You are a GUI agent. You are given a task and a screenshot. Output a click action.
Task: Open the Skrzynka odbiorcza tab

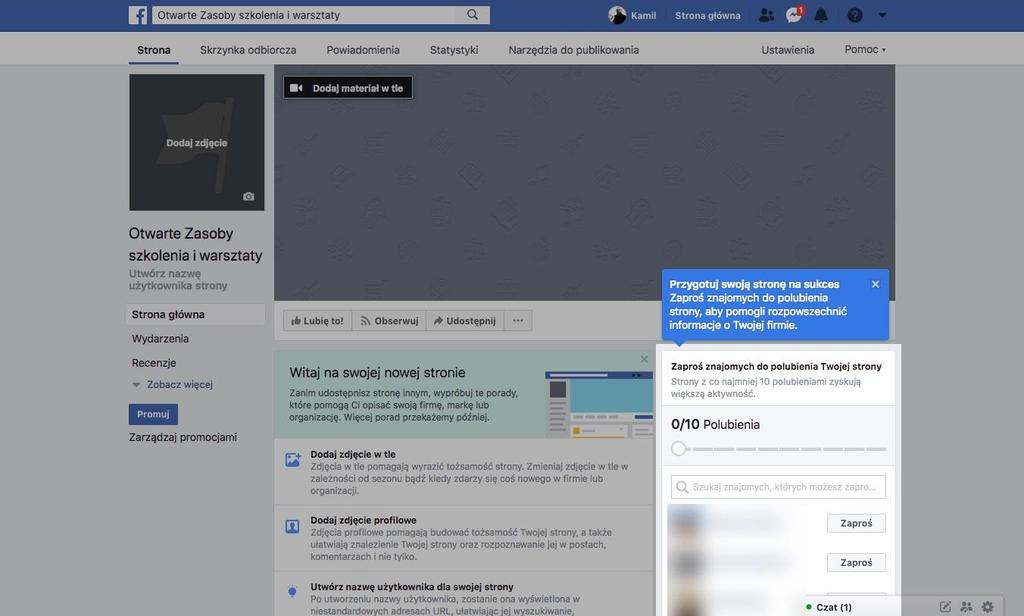pos(248,50)
